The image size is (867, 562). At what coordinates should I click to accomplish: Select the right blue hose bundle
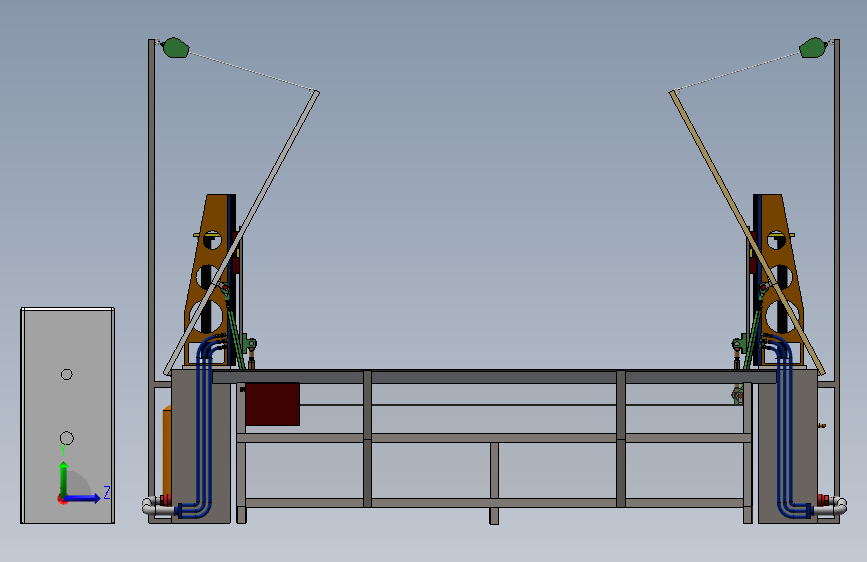(x=785, y=426)
